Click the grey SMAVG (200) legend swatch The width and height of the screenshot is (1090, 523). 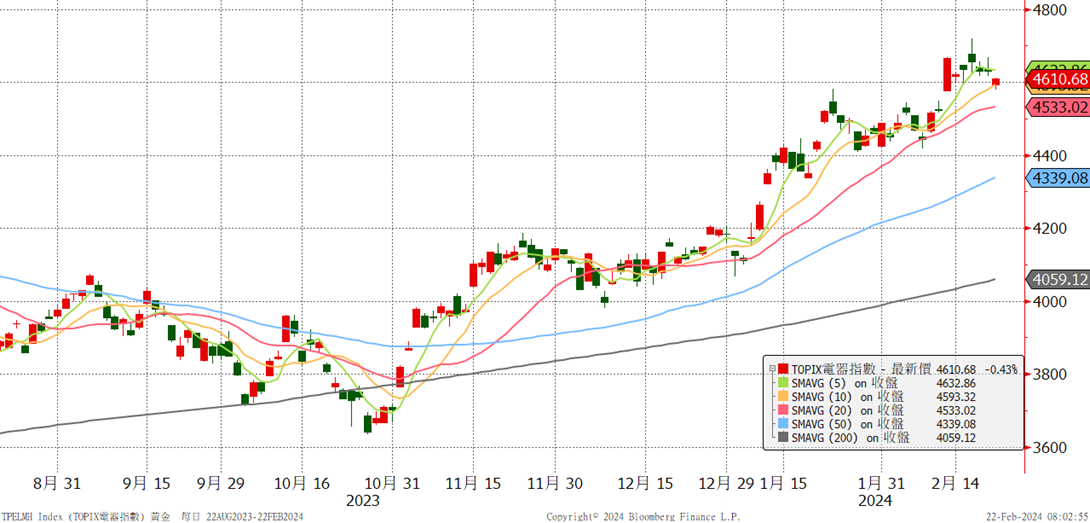pos(784,437)
